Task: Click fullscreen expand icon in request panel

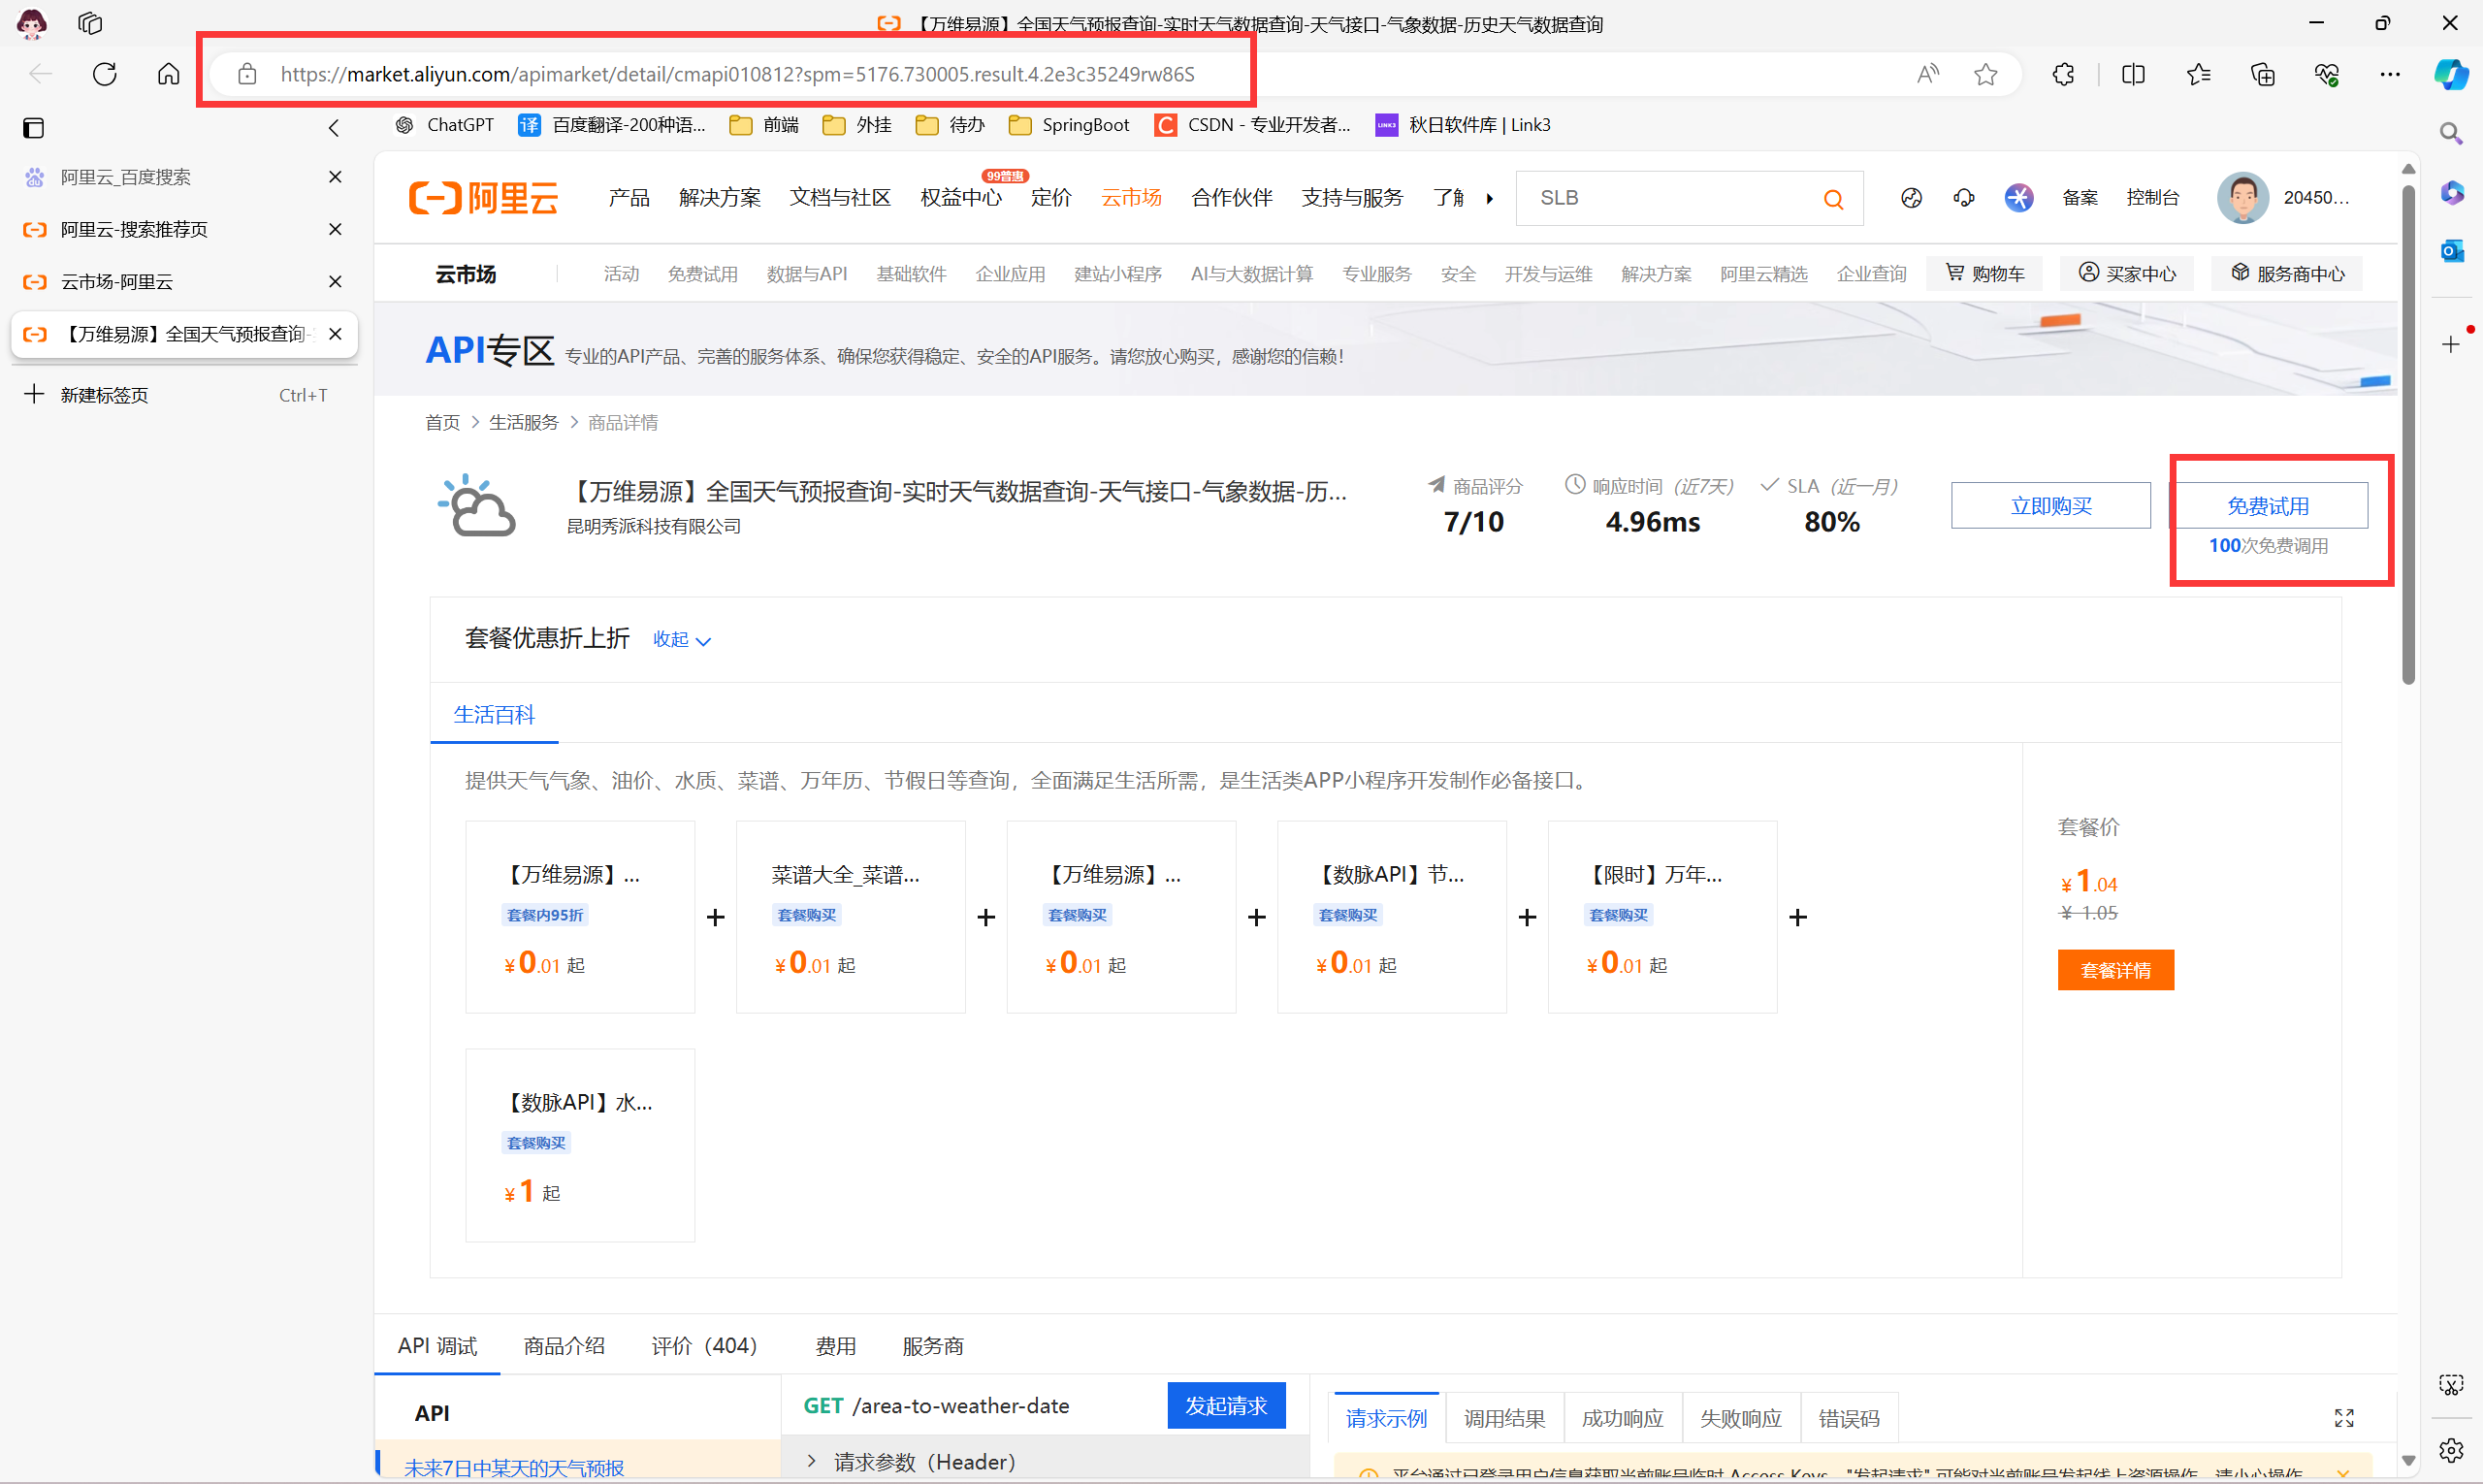Action: [x=2344, y=1418]
